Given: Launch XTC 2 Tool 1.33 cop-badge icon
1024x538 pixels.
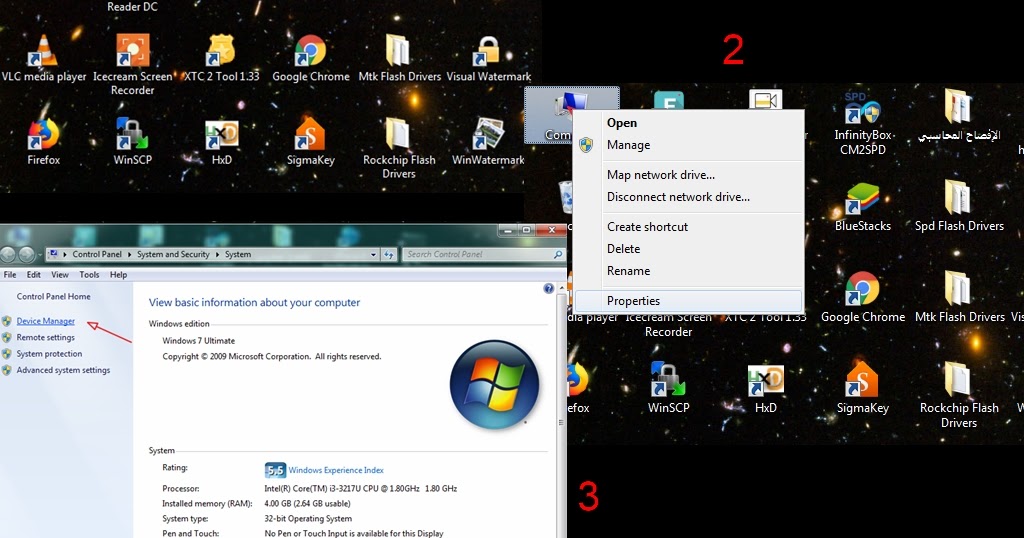Looking at the screenshot, I should coord(221,51).
